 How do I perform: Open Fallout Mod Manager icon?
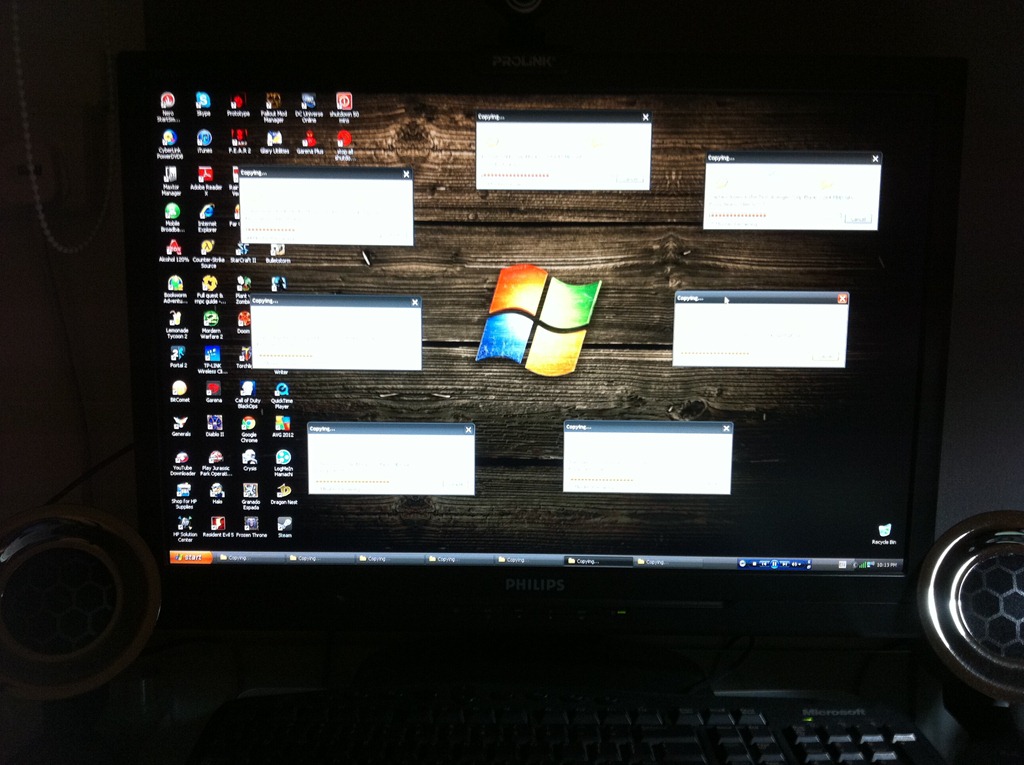pyautogui.click(x=274, y=108)
